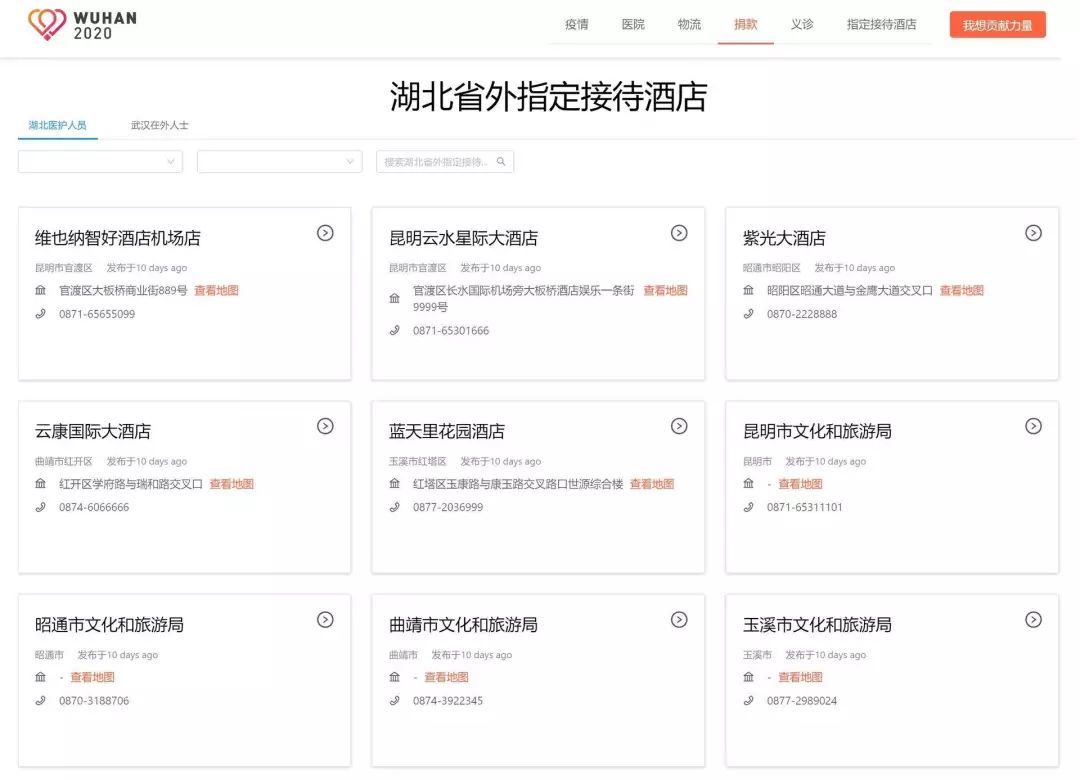Image resolution: width=1080 pixels, height=780 pixels.
Task: Select the 湖北医护人员 tab
Action: coord(56,127)
